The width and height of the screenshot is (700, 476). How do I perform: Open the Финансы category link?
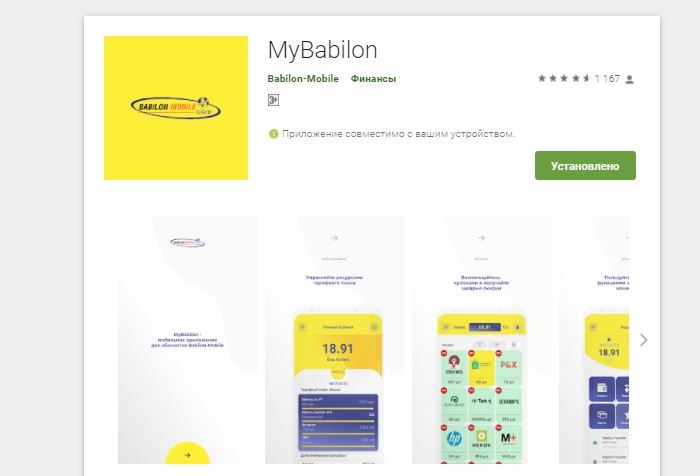373,79
